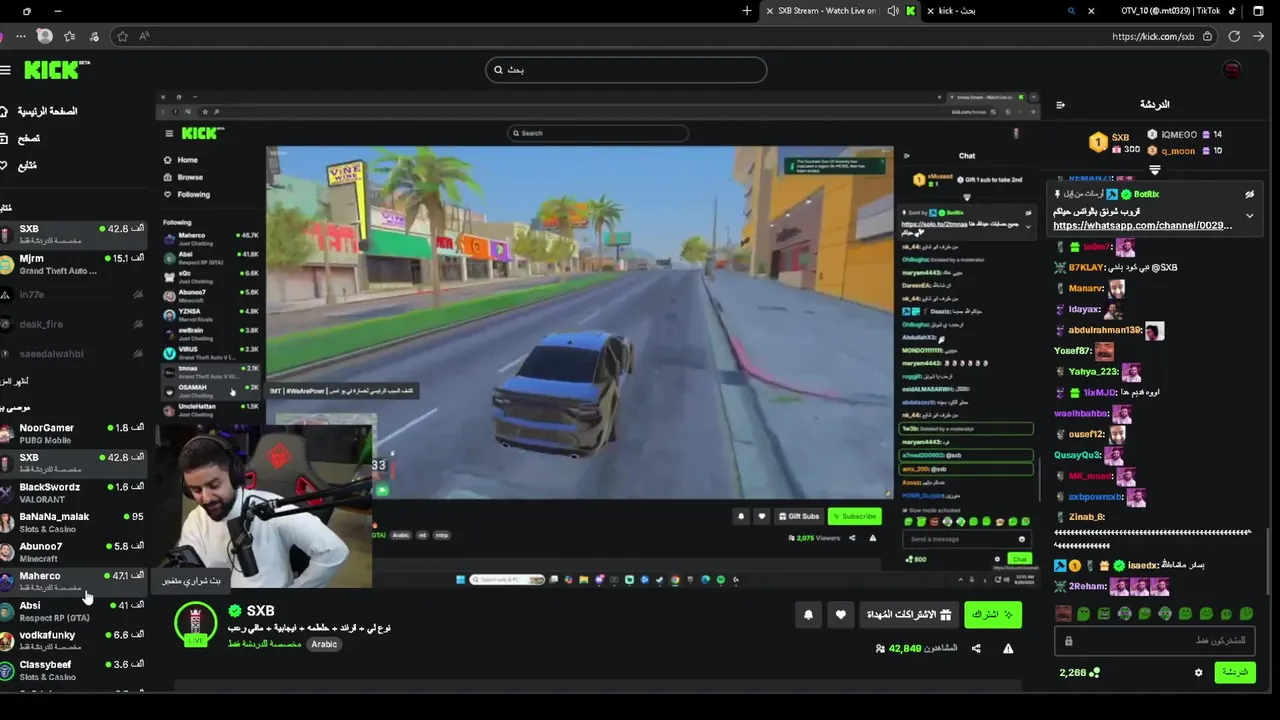The image size is (1280, 720).
Task: Open vodkafunky channel in sidebar
Action: coord(74,640)
